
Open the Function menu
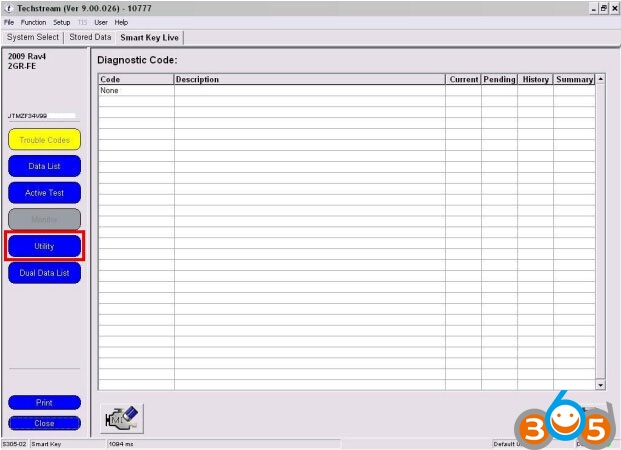click(x=33, y=23)
